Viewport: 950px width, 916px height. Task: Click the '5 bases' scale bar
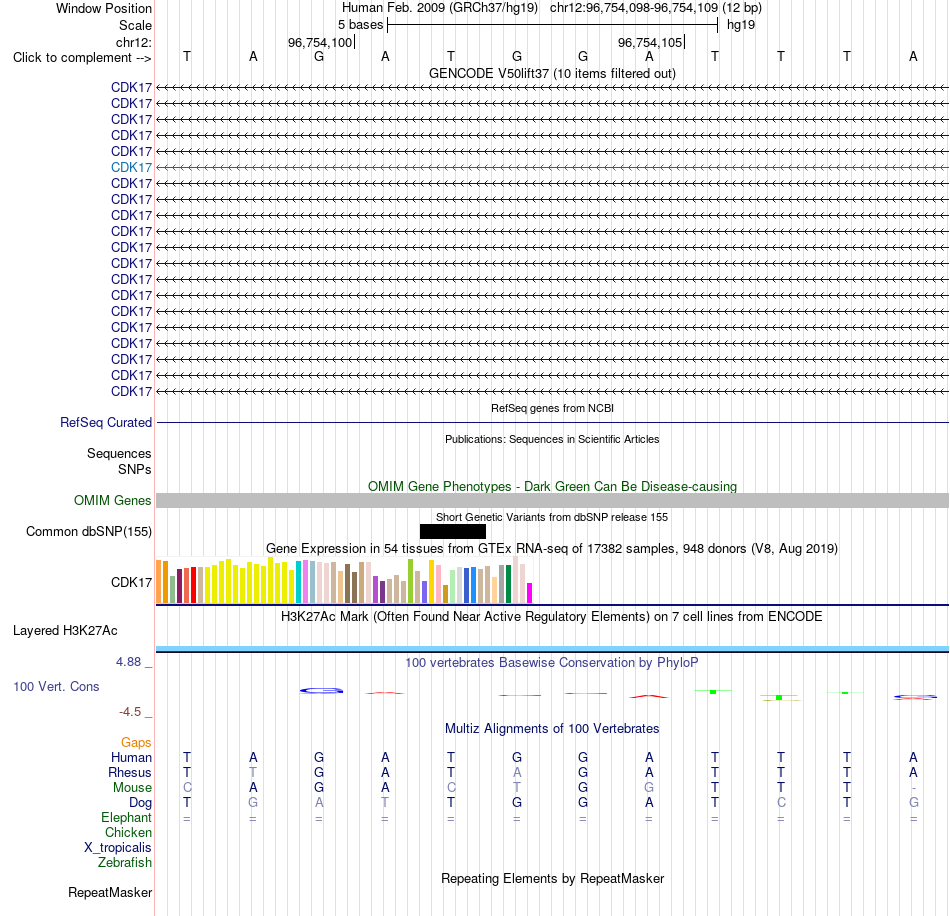552,25
